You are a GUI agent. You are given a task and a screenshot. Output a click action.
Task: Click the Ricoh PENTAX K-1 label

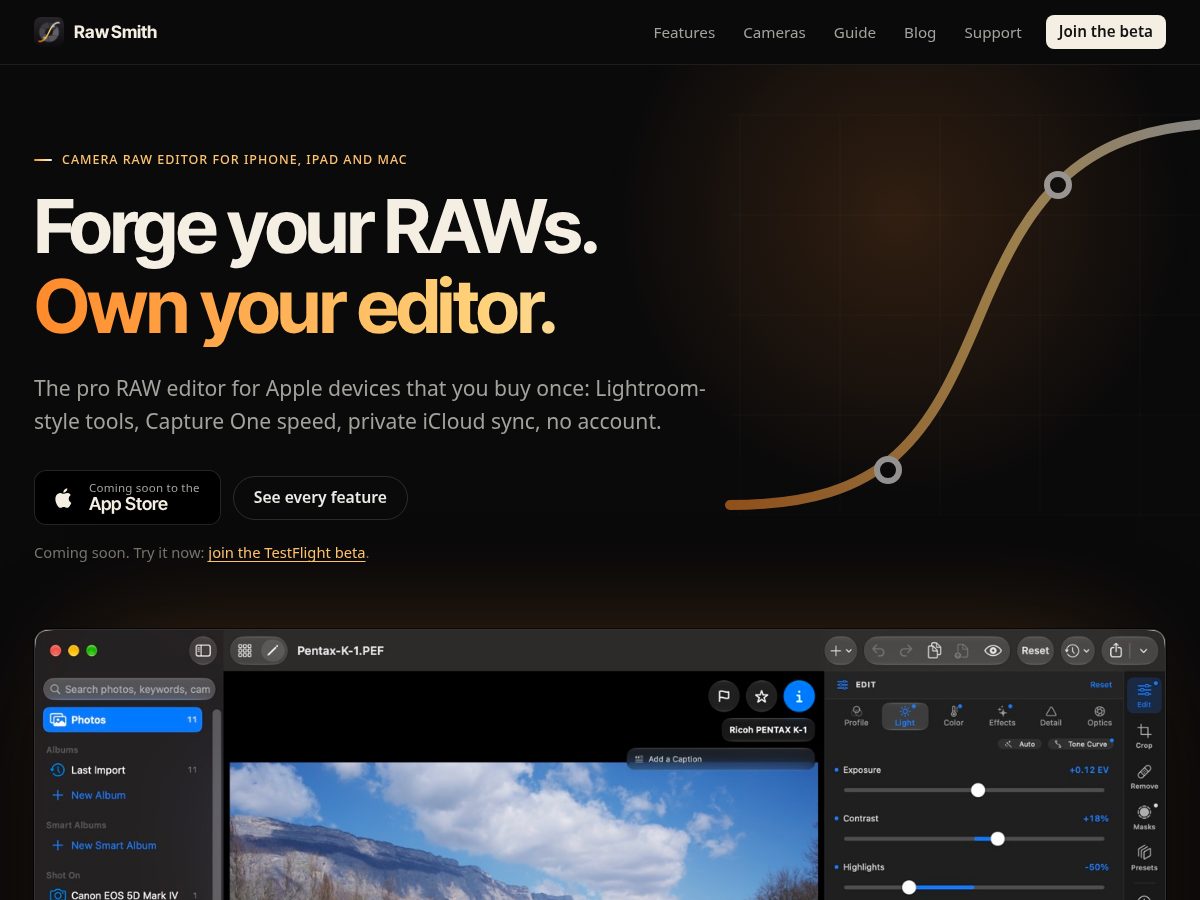point(768,730)
